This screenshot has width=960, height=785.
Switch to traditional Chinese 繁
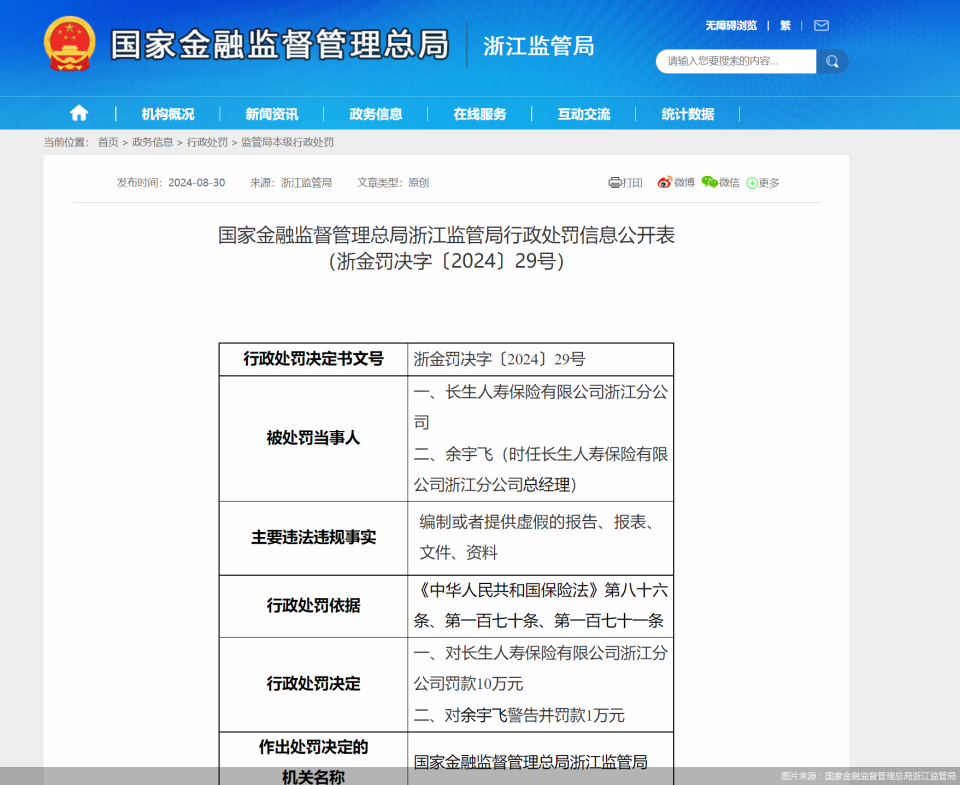[x=786, y=25]
